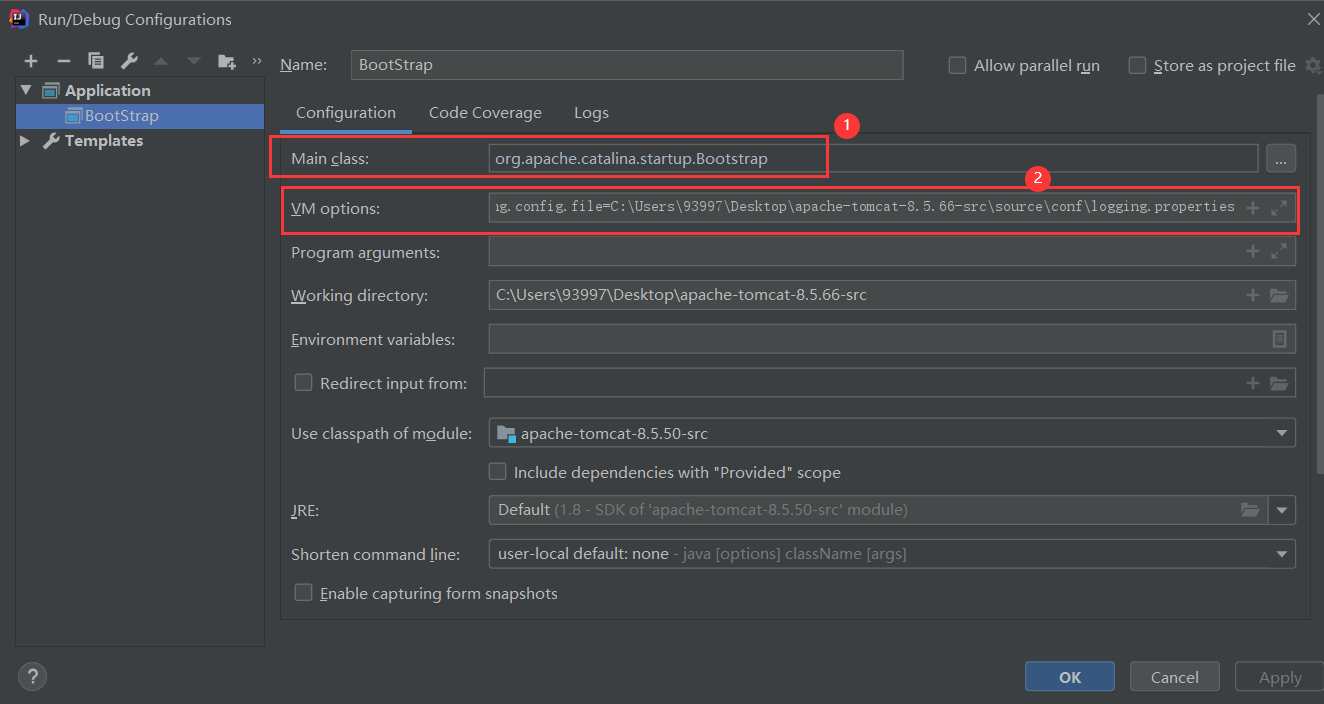Show more toolbar actions chevron
Screen dimensions: 1324x704
pos(256,61)
